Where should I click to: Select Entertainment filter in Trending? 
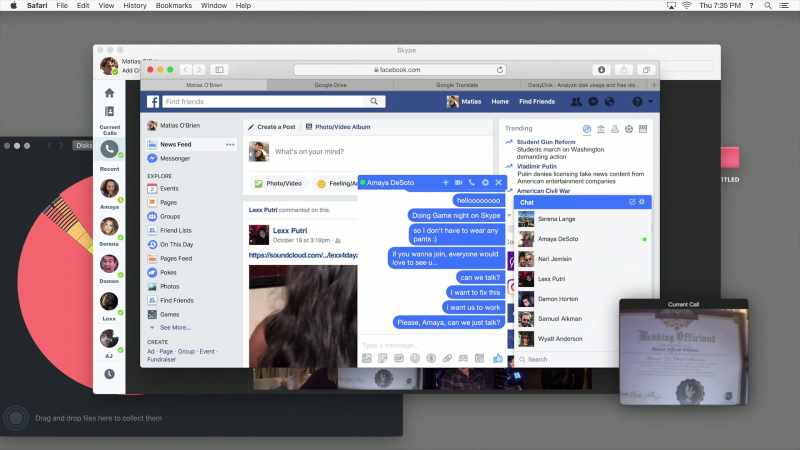[643, 129]
